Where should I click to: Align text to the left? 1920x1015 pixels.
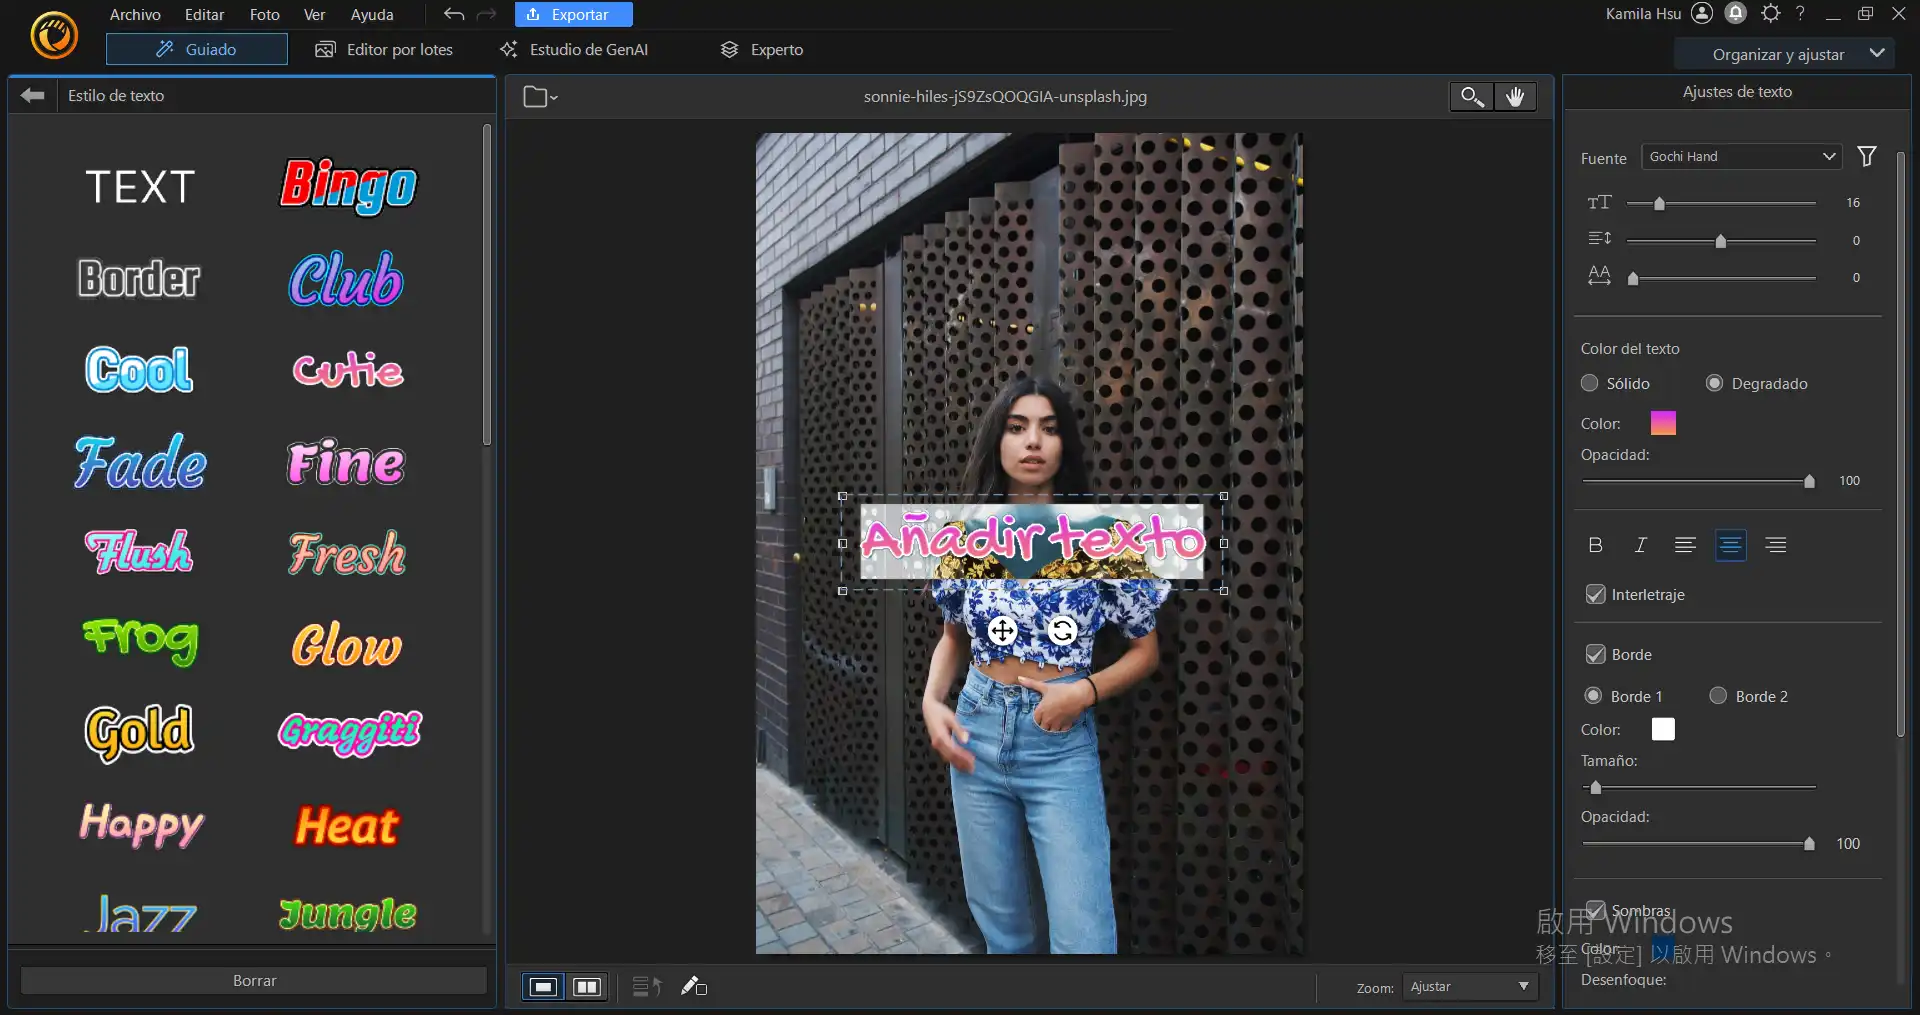tap(1685, 545)
